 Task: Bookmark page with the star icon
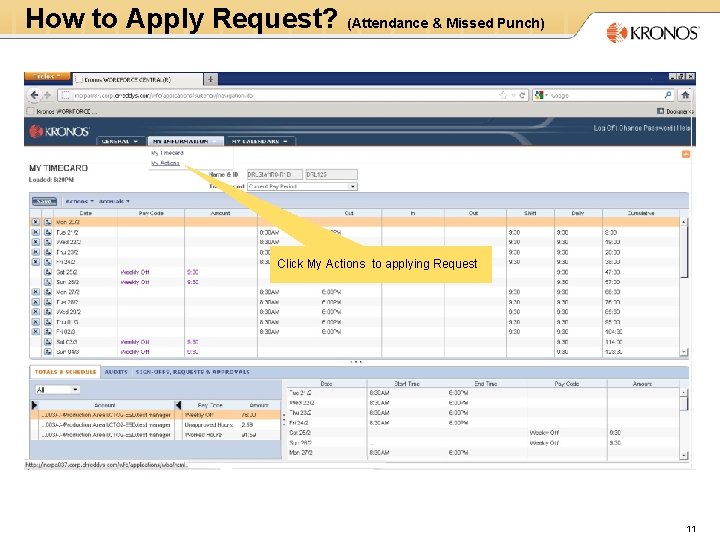[503, 96]
